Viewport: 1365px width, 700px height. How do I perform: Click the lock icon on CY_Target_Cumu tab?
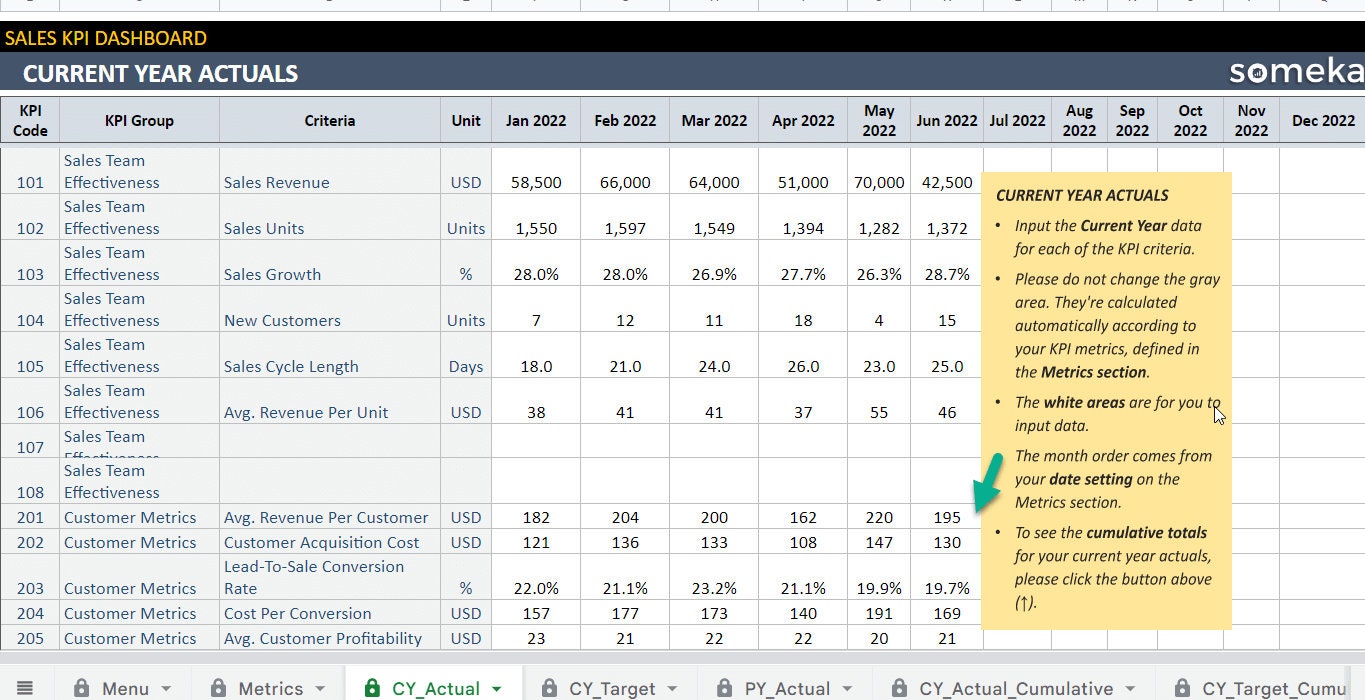(x=1183, y=688)
